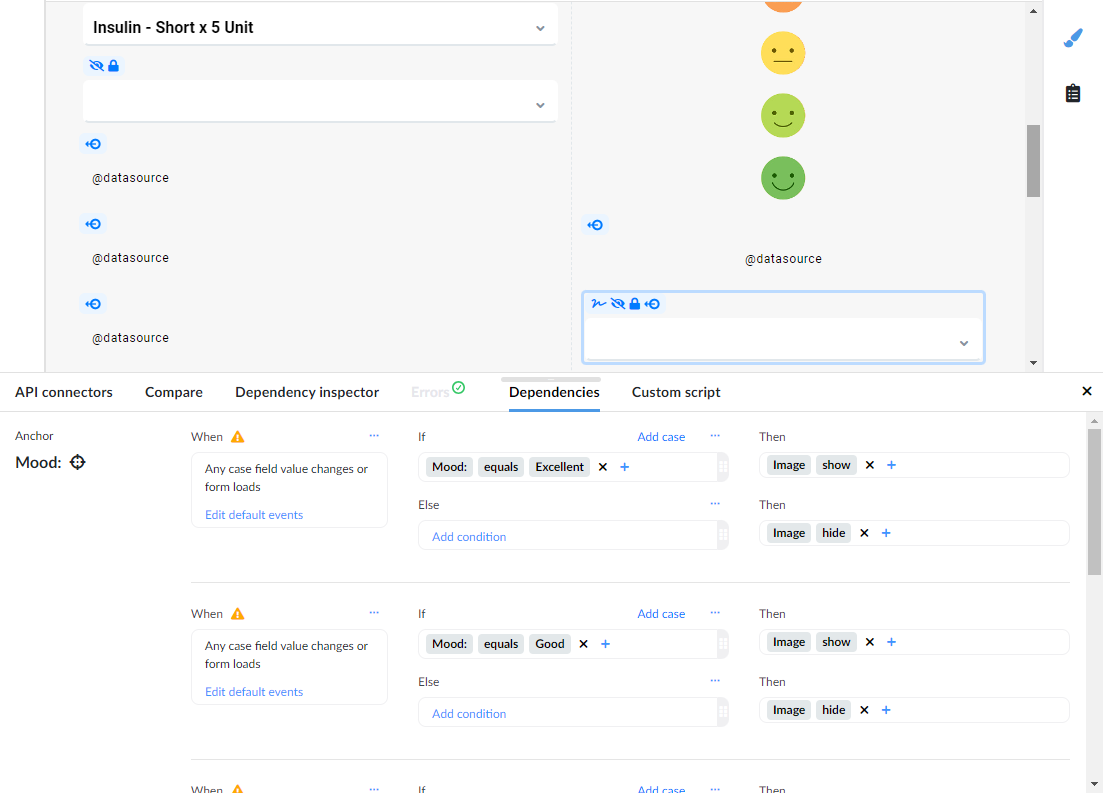Add action after Image hide in Excellent rule
The width and height of the screenshot is (1103, 793).
[x=886, y=533]
